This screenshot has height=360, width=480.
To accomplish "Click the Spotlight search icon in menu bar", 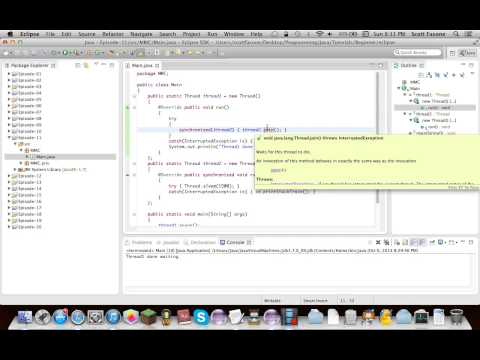I will point(456,34).
